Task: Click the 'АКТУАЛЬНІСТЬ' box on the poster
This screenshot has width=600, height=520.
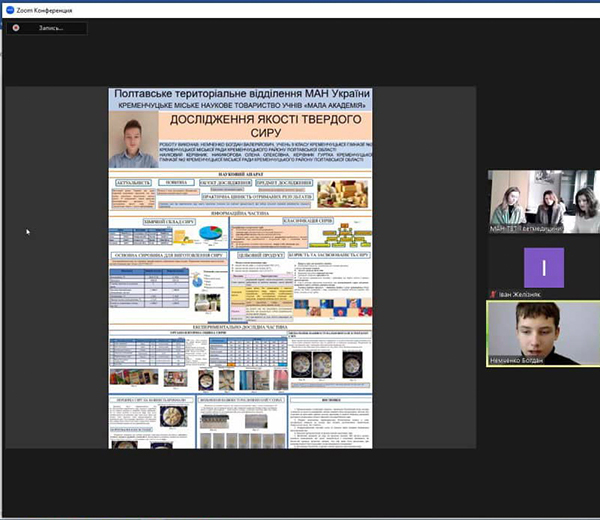Action: pyautogui.click(x=134, y=183)
